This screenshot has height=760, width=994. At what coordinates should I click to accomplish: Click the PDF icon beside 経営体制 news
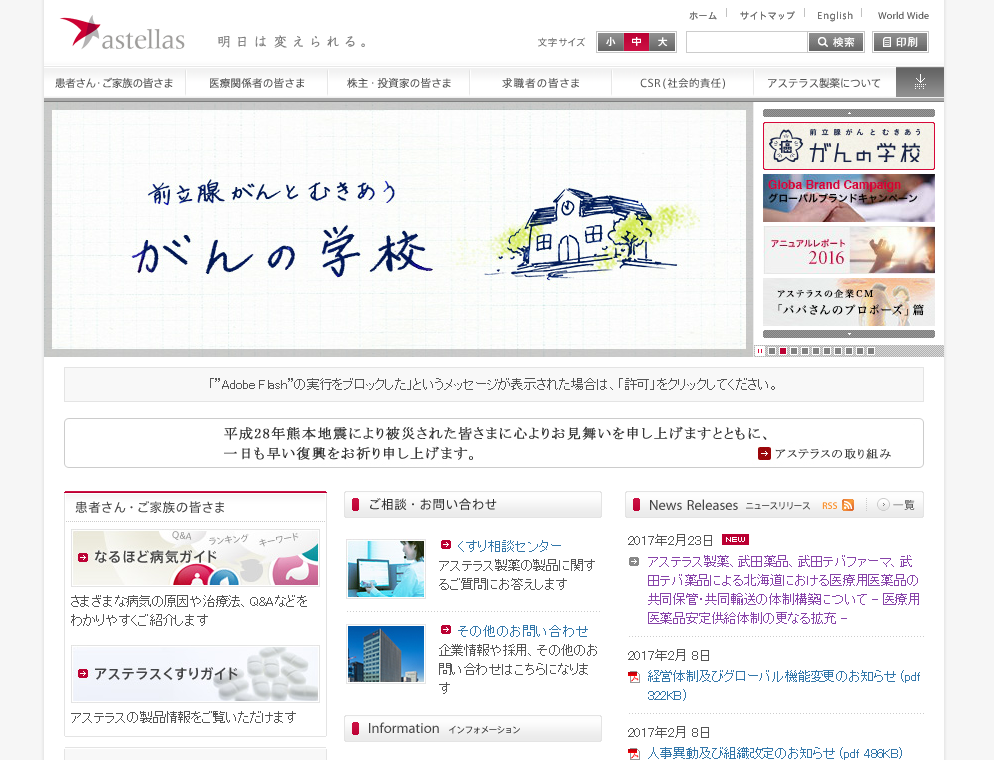click(634, 677)
